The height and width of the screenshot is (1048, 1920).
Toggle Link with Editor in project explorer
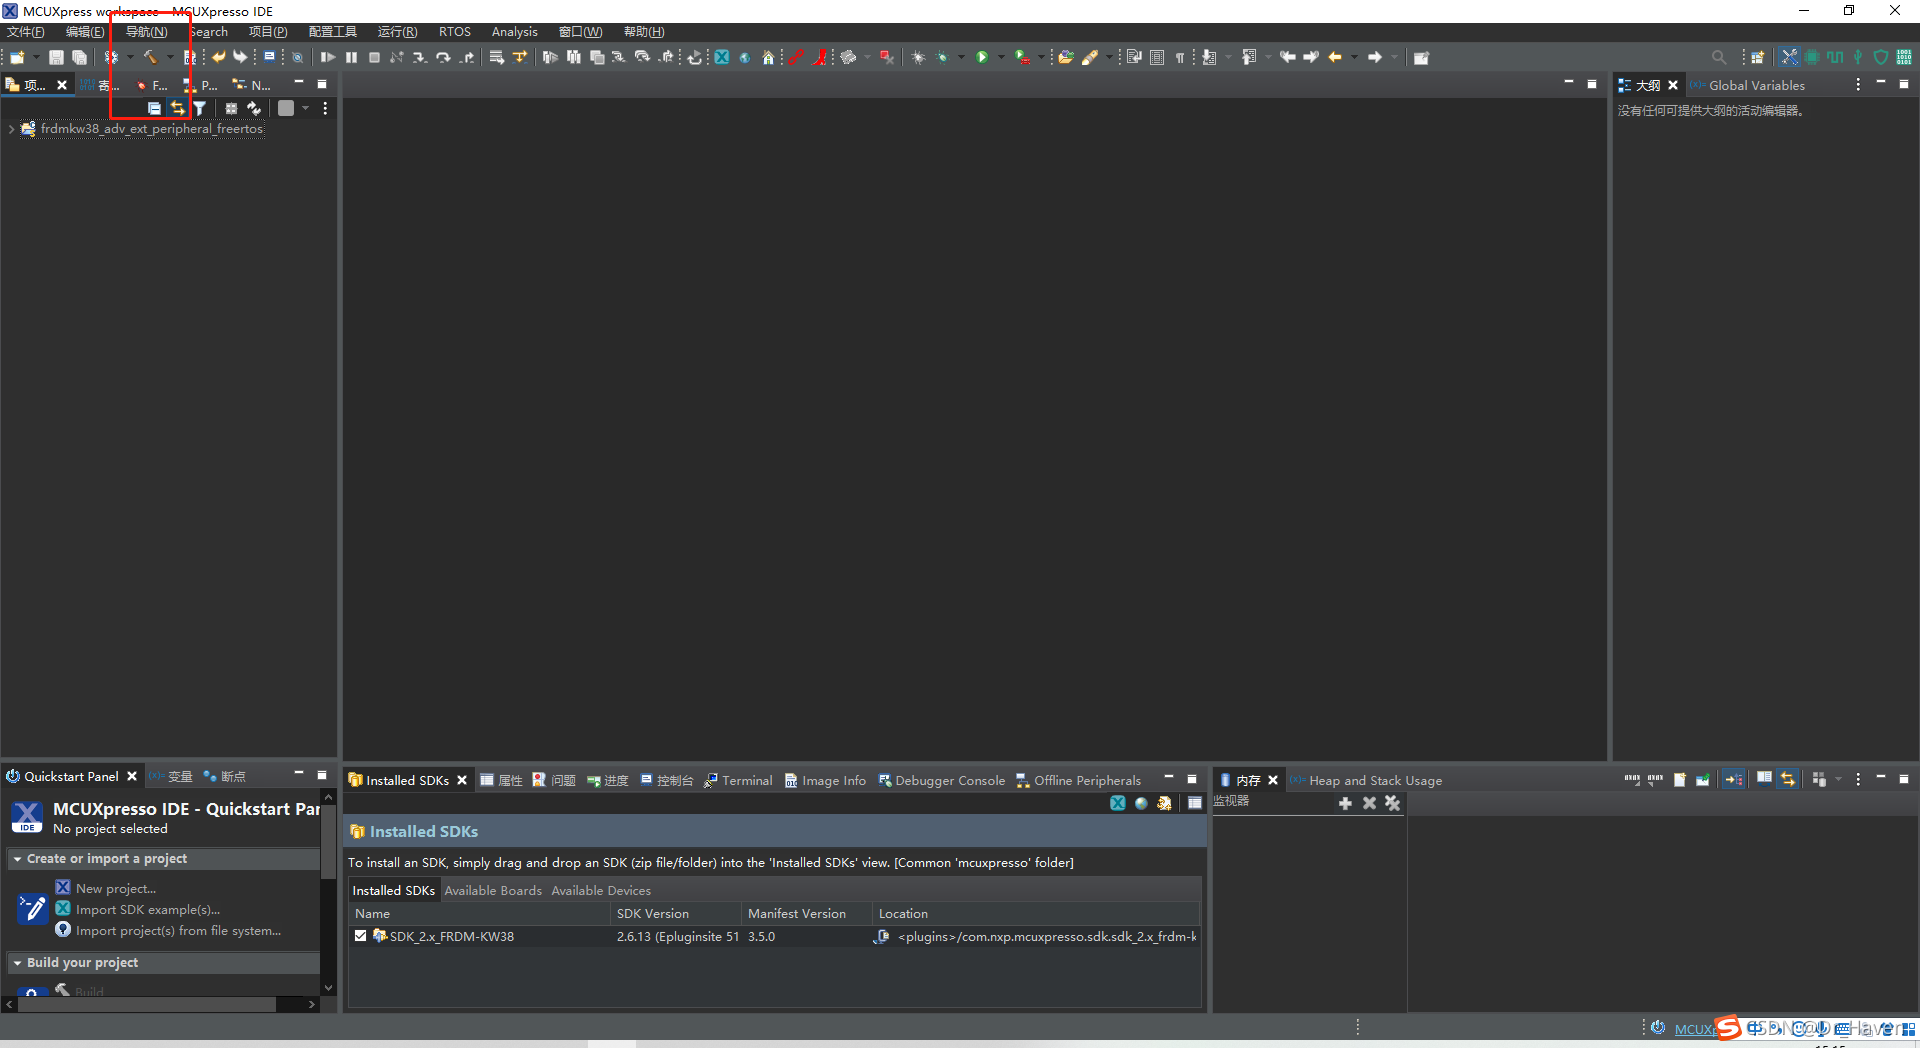coord(177,108)
